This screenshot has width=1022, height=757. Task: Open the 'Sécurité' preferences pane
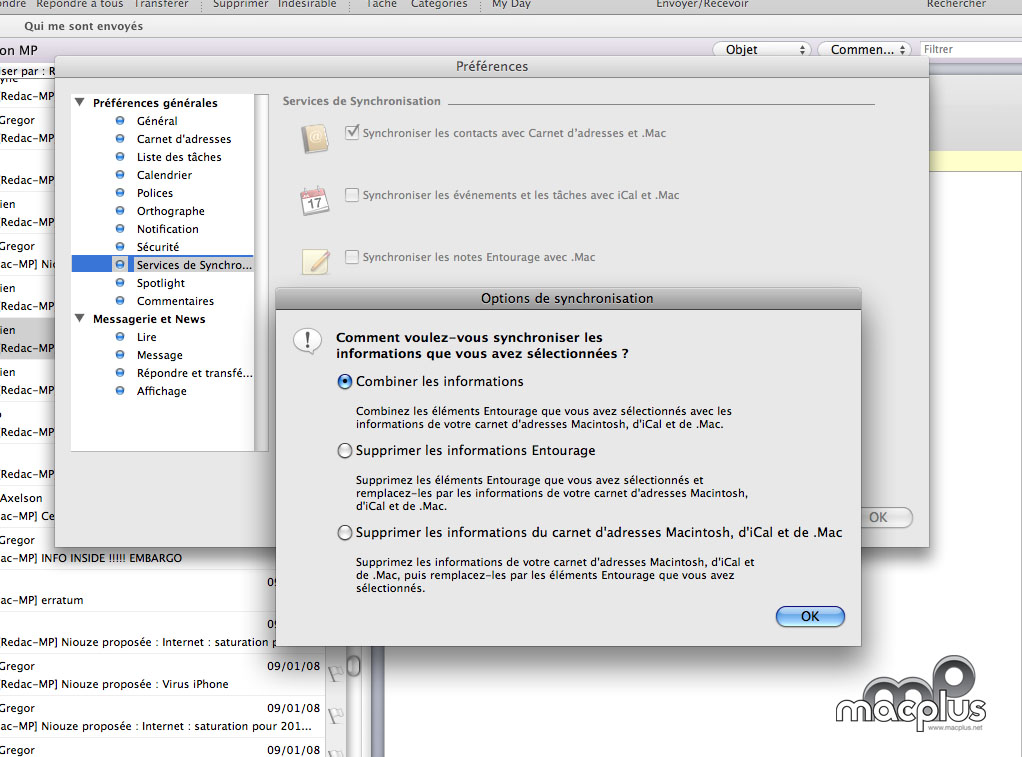(158, 246)
